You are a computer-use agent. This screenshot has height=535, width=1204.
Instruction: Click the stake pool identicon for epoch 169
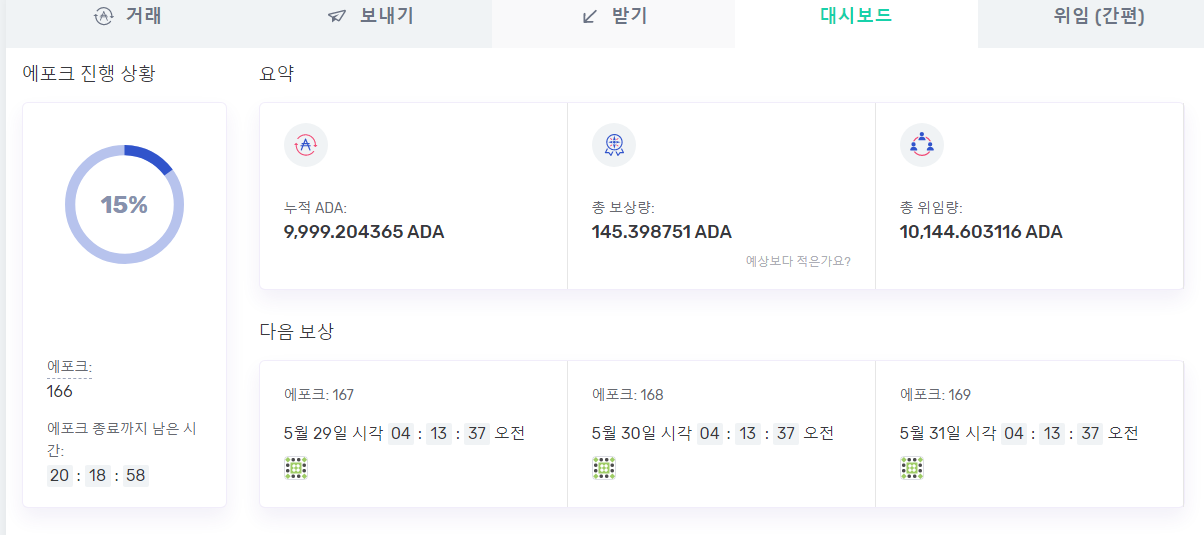coord(911,468)
